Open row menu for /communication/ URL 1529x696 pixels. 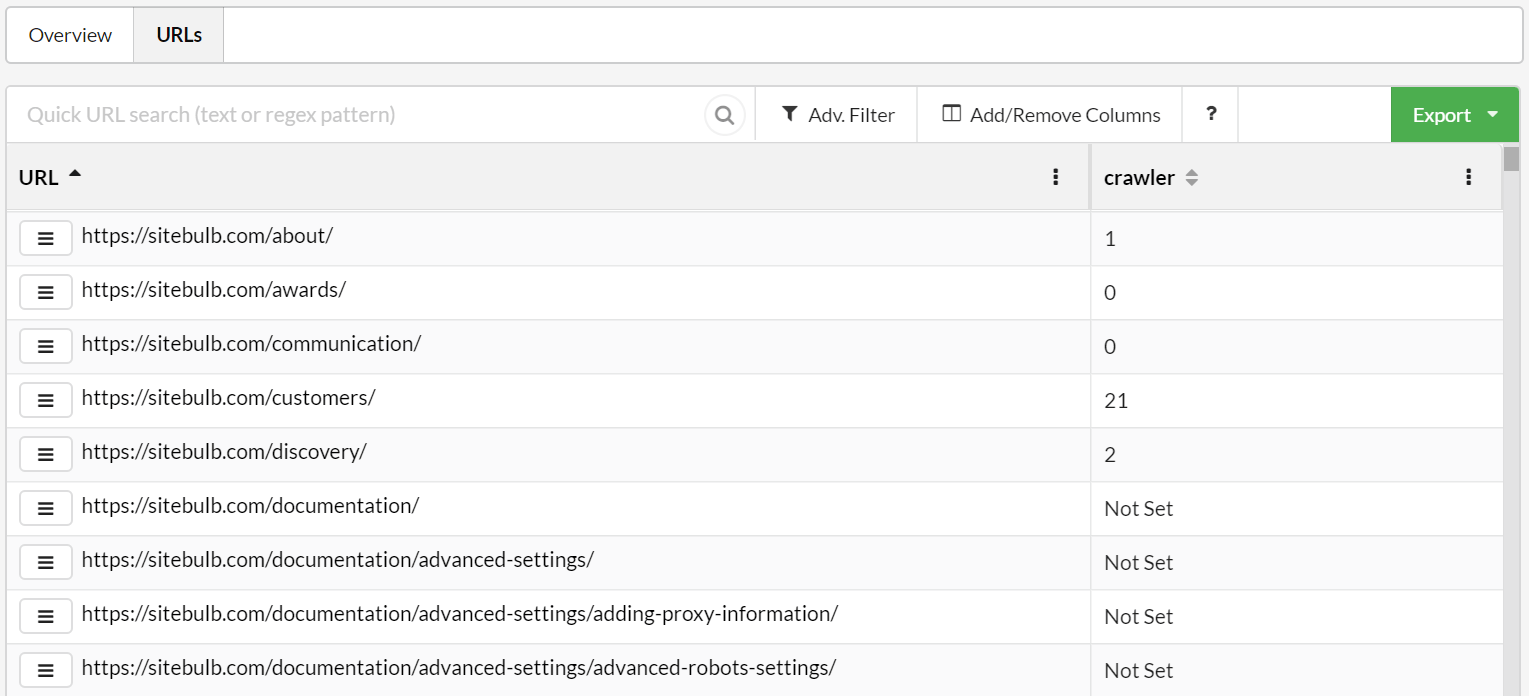tap(46, 346)
